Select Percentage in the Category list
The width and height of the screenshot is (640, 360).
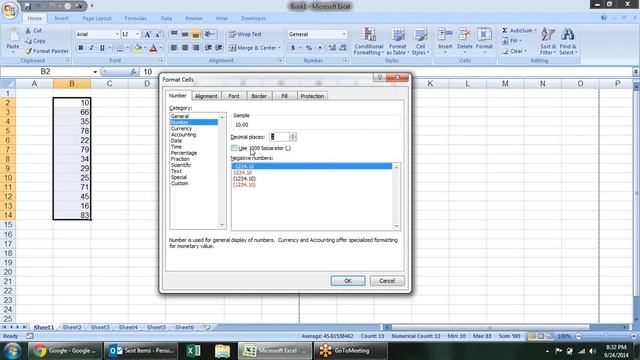[x=184, y=153]
